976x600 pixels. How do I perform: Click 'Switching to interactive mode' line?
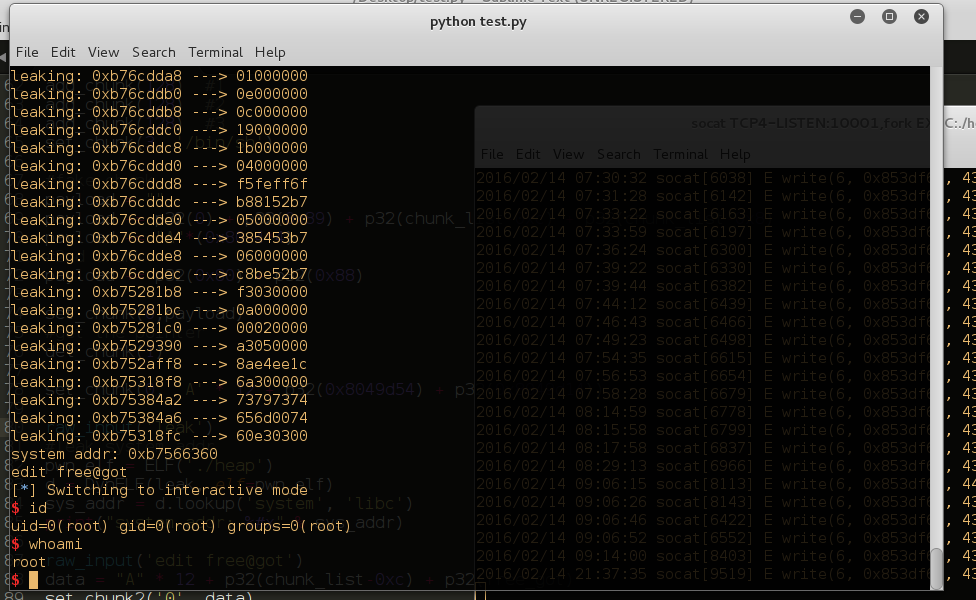159,490
